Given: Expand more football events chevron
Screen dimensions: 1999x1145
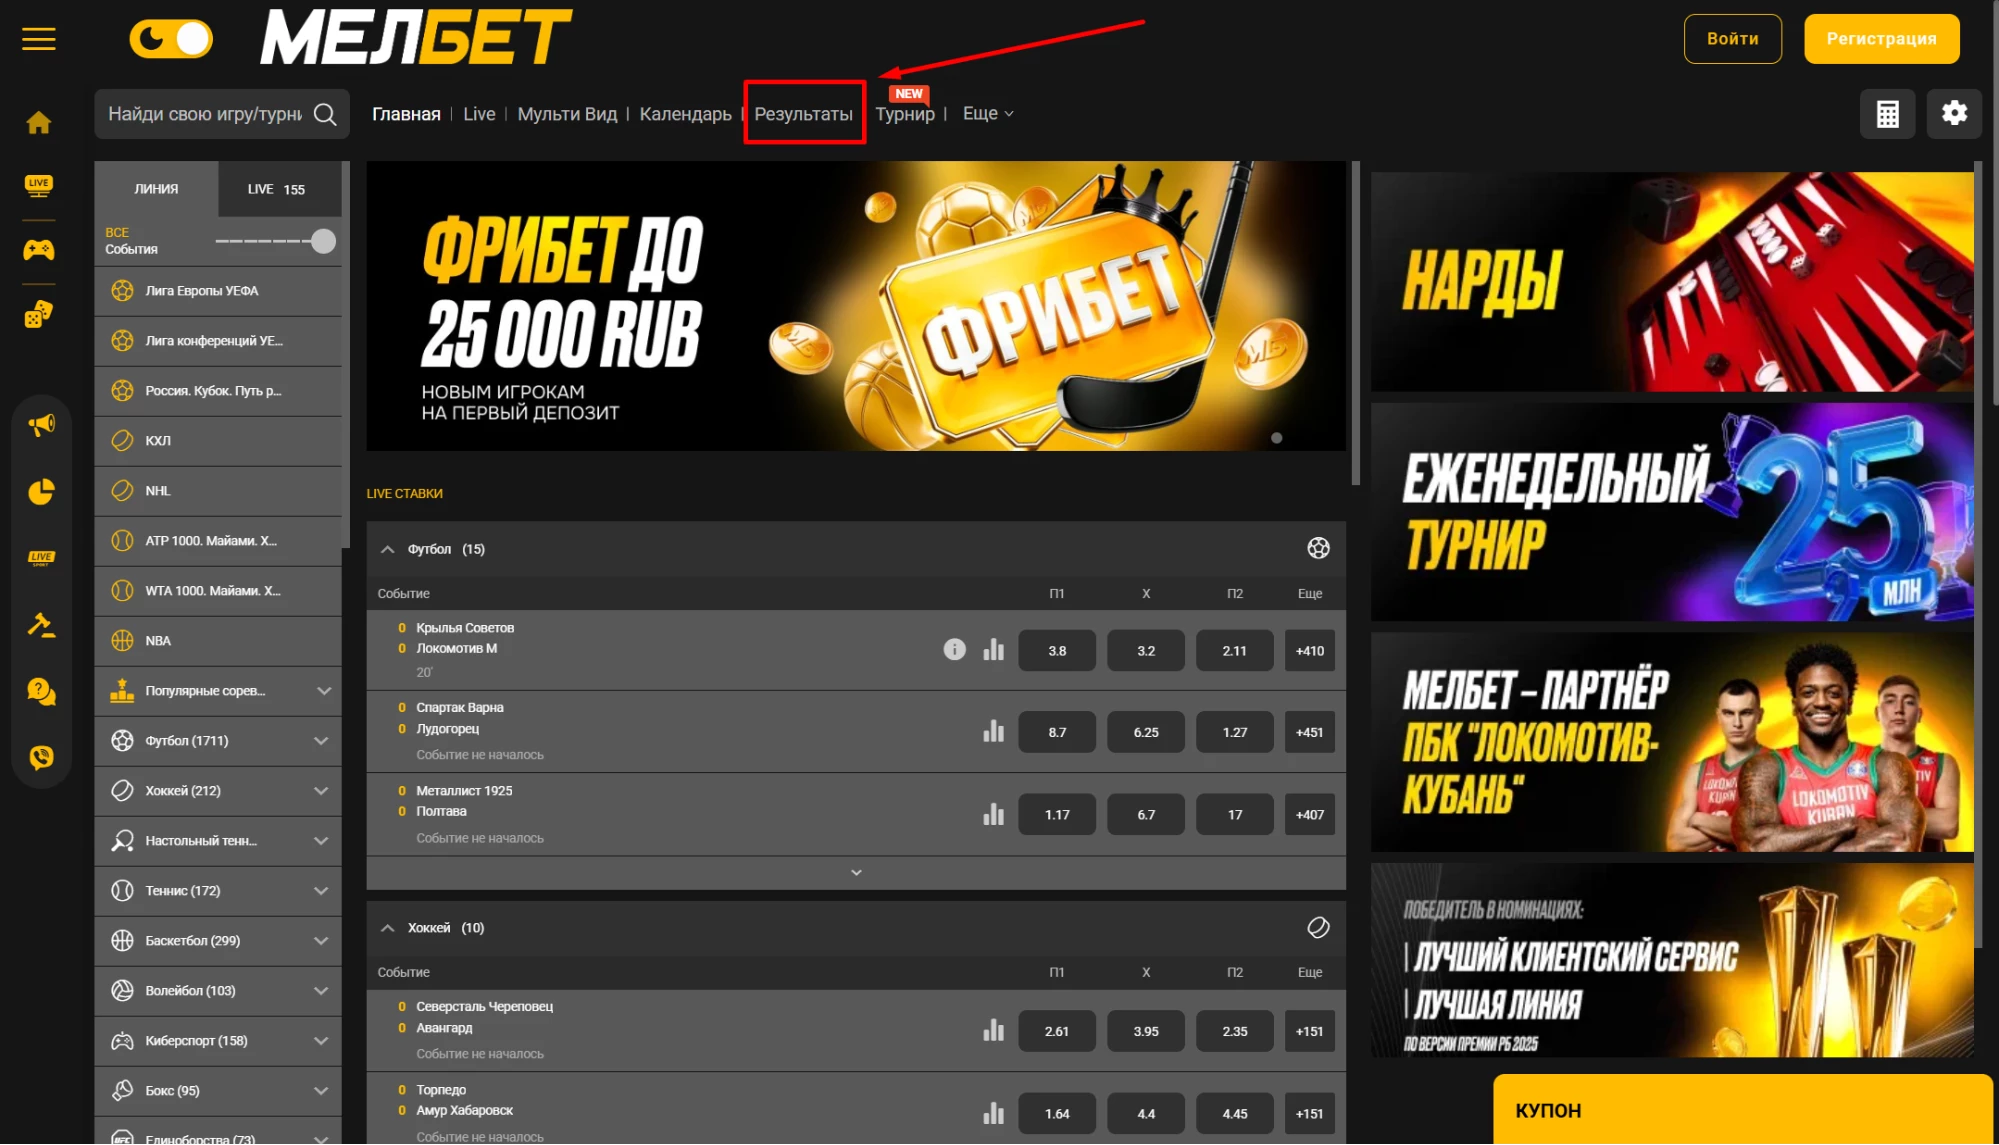Looking at the screenshot, I should click(x=856, y=873).
